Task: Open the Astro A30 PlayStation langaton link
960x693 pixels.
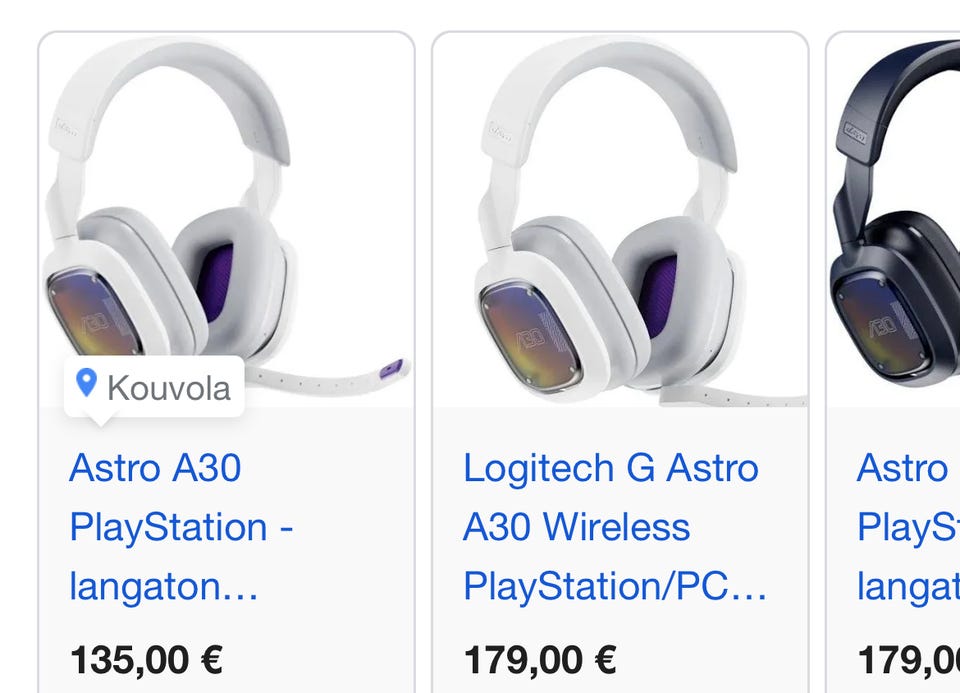Action: coord(180,527)
